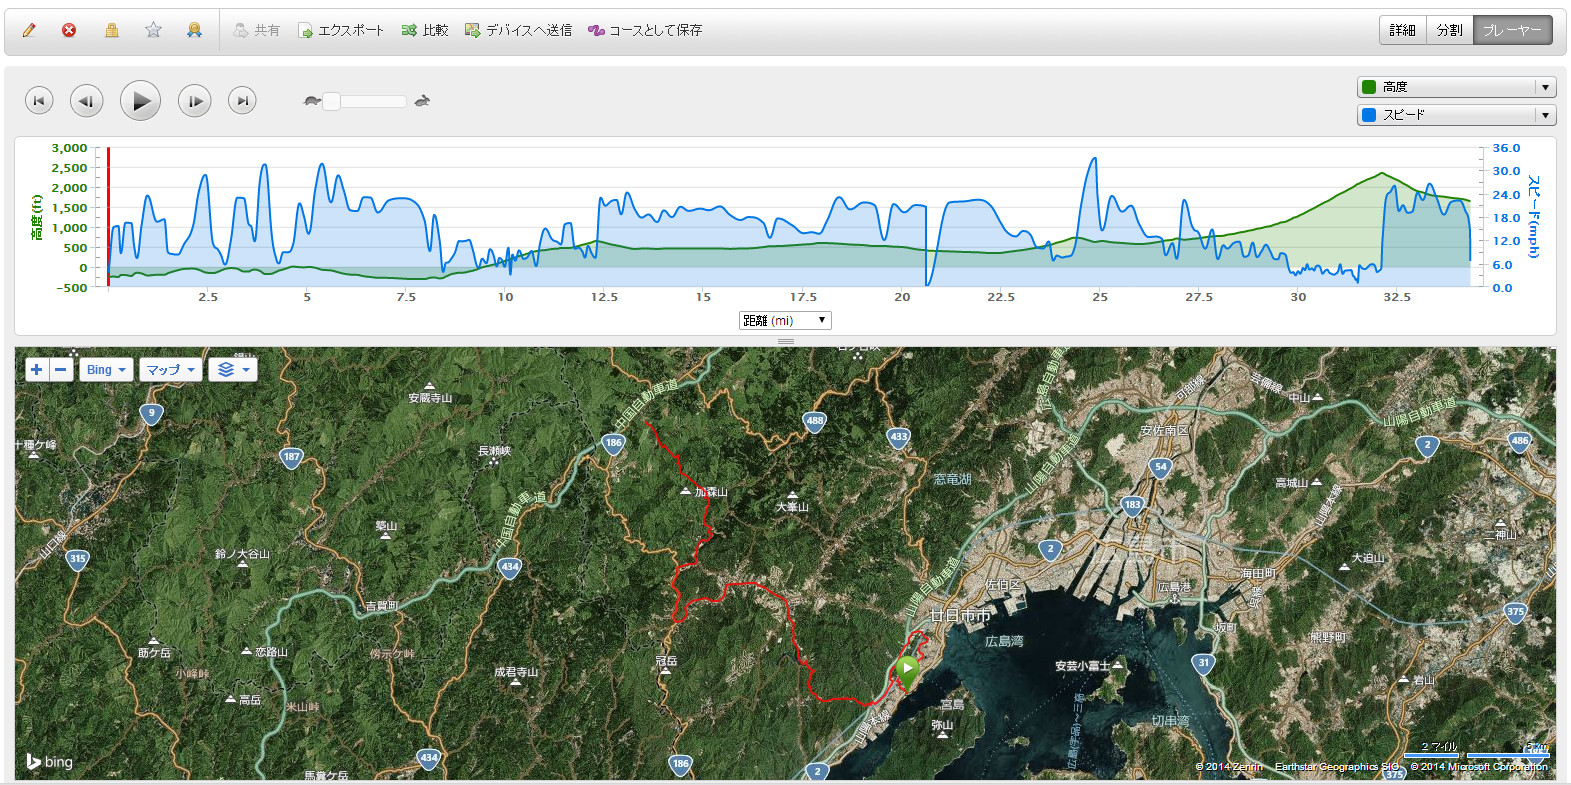Open the map layers dropdown
Image resolution: width=1571 pixels, height=785 pixels.
[233, 369]
